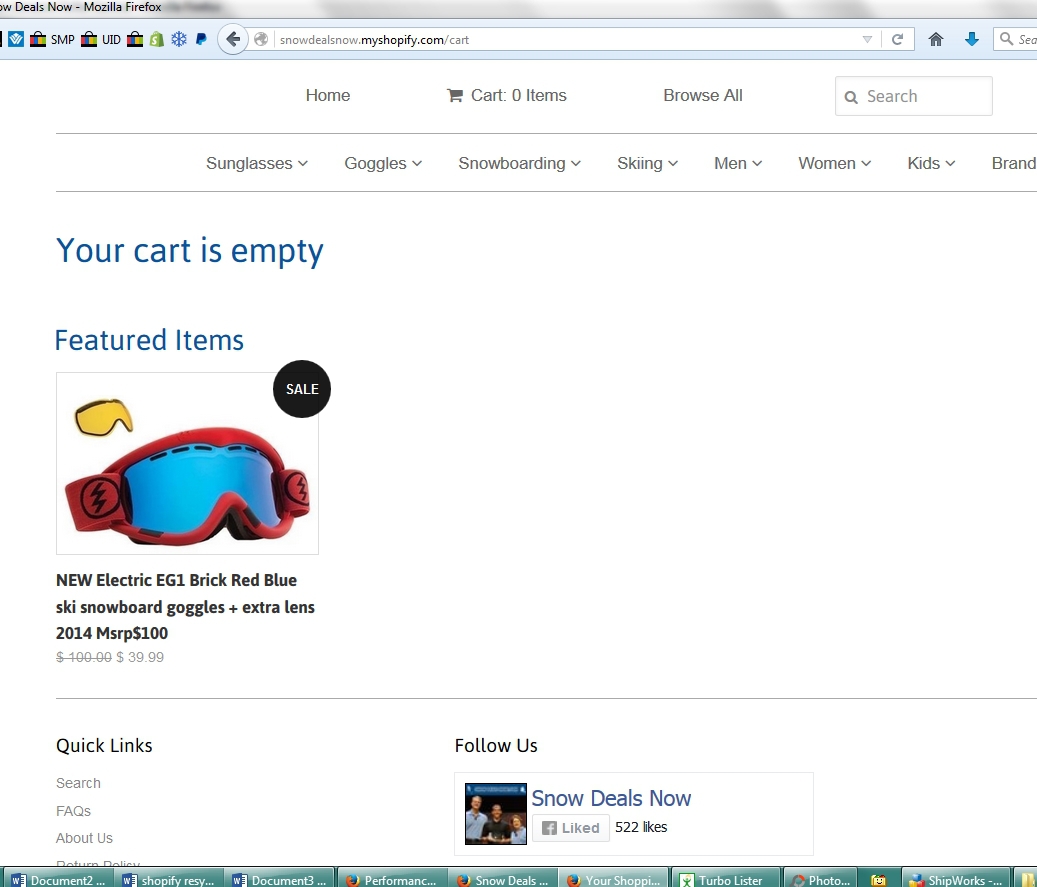
Task: Click the Facebook Liked button
Action: [x=571, y=828]
